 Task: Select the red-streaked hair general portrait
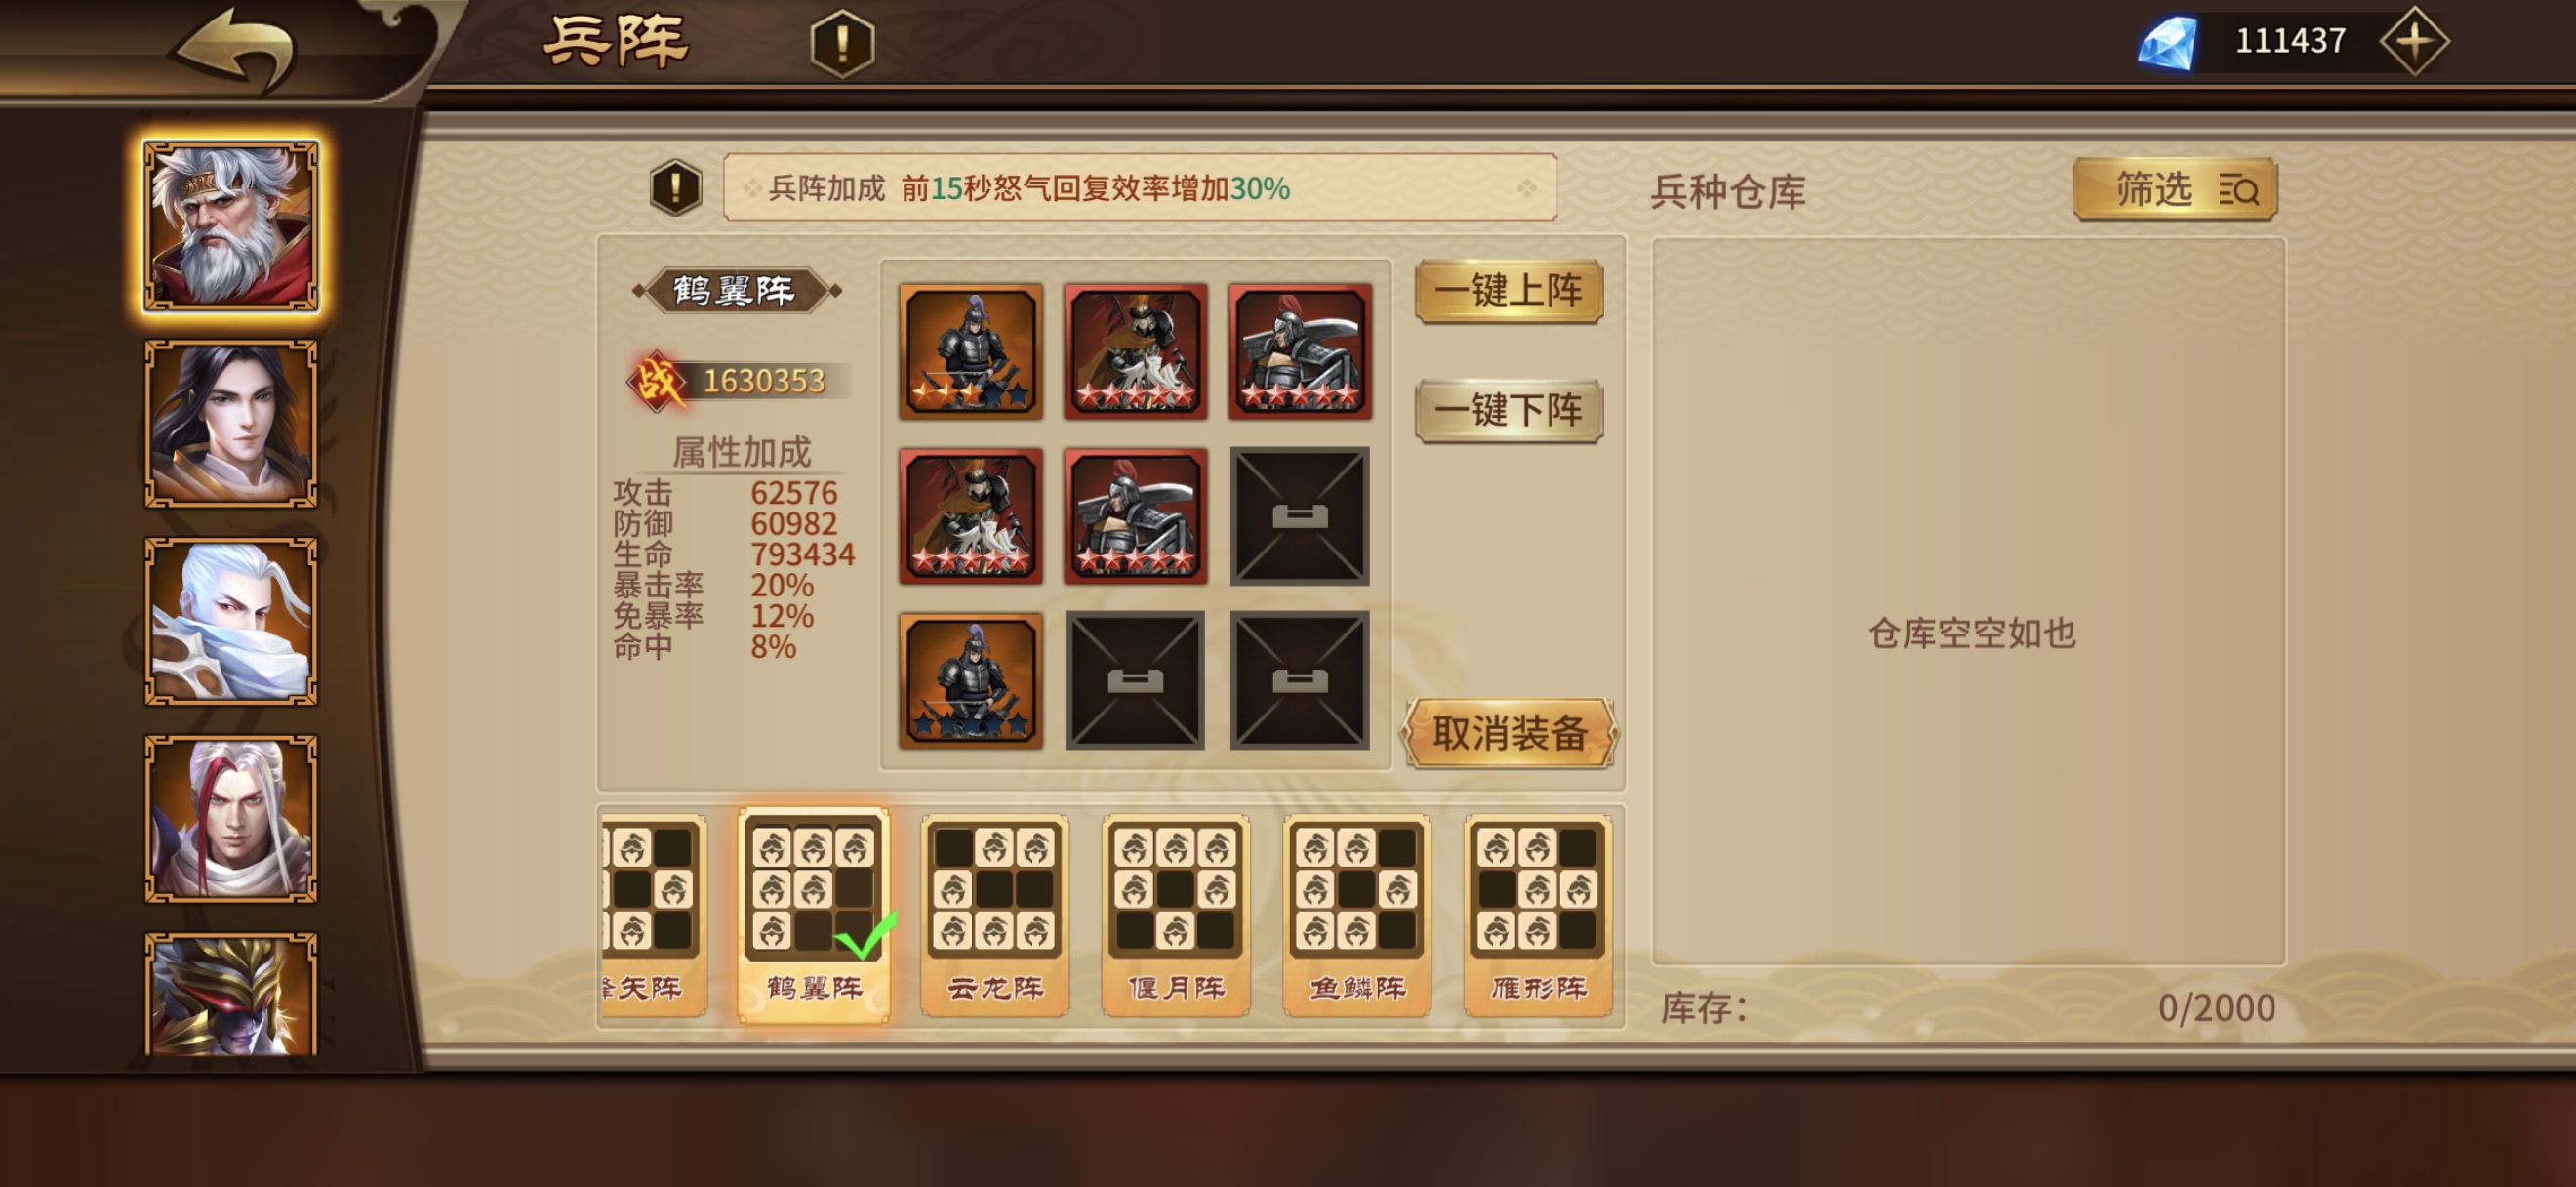pyautogui.click(x=231, y=819)
